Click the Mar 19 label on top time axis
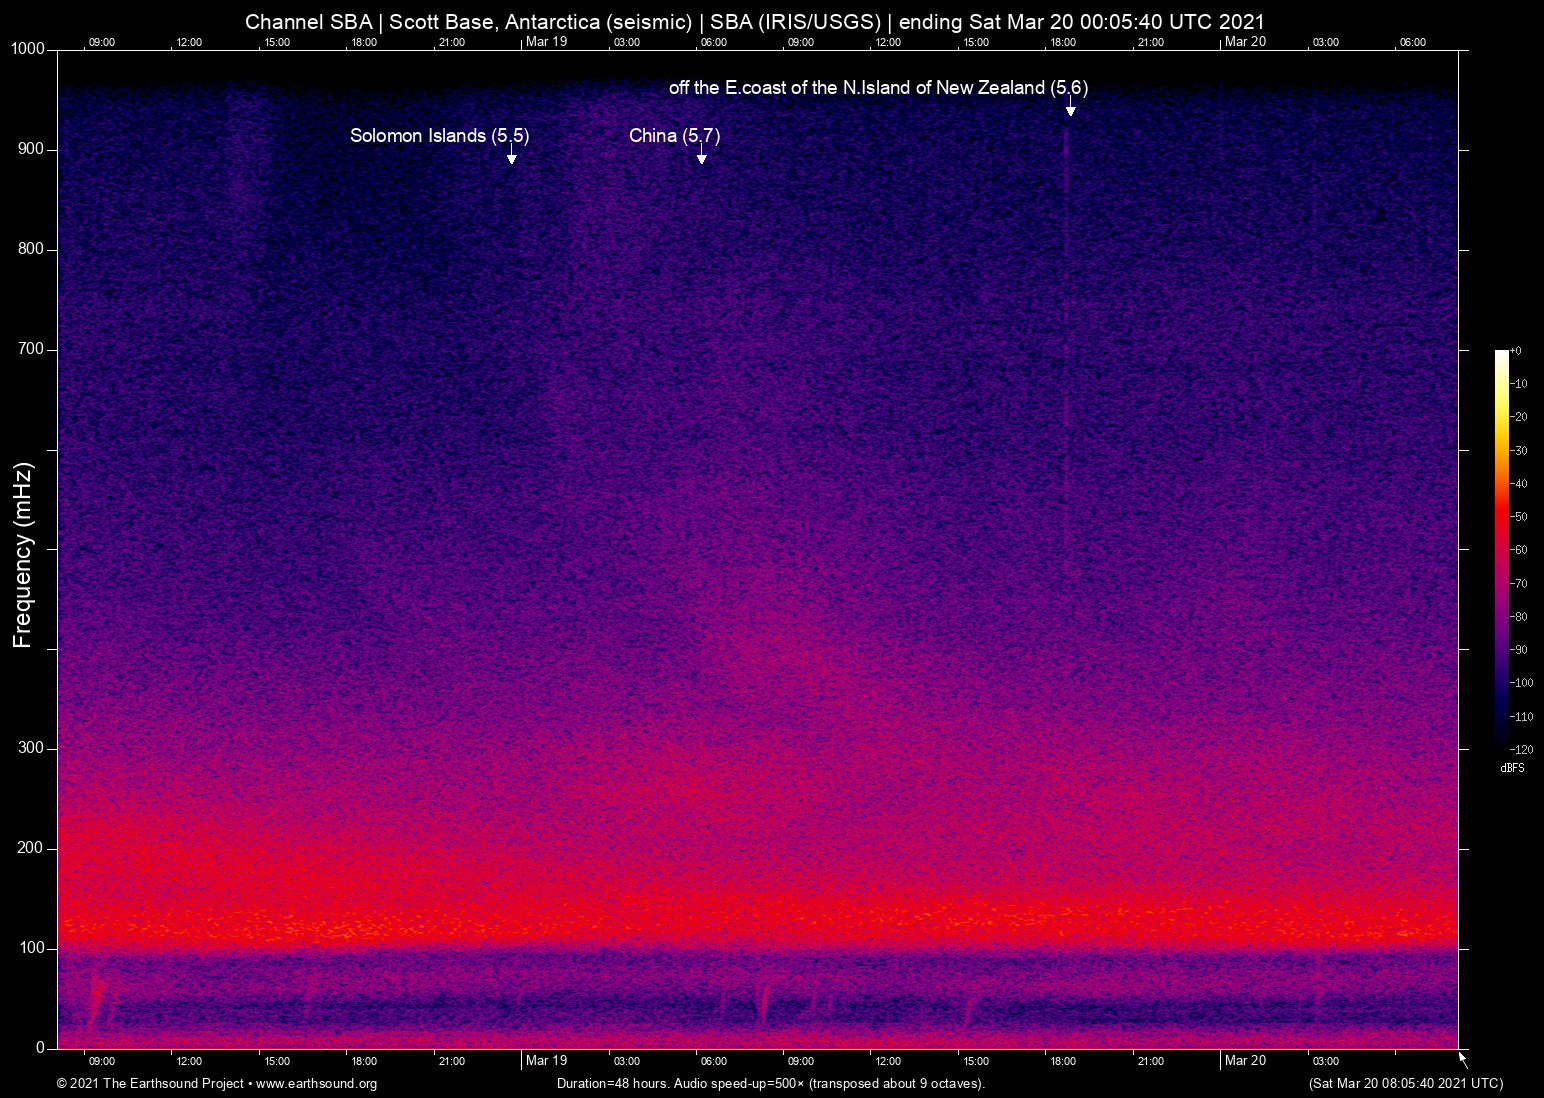Image resolution: width=1544 pixels, height=1098 pixels. pyautogui.click(x=546, y=41)
